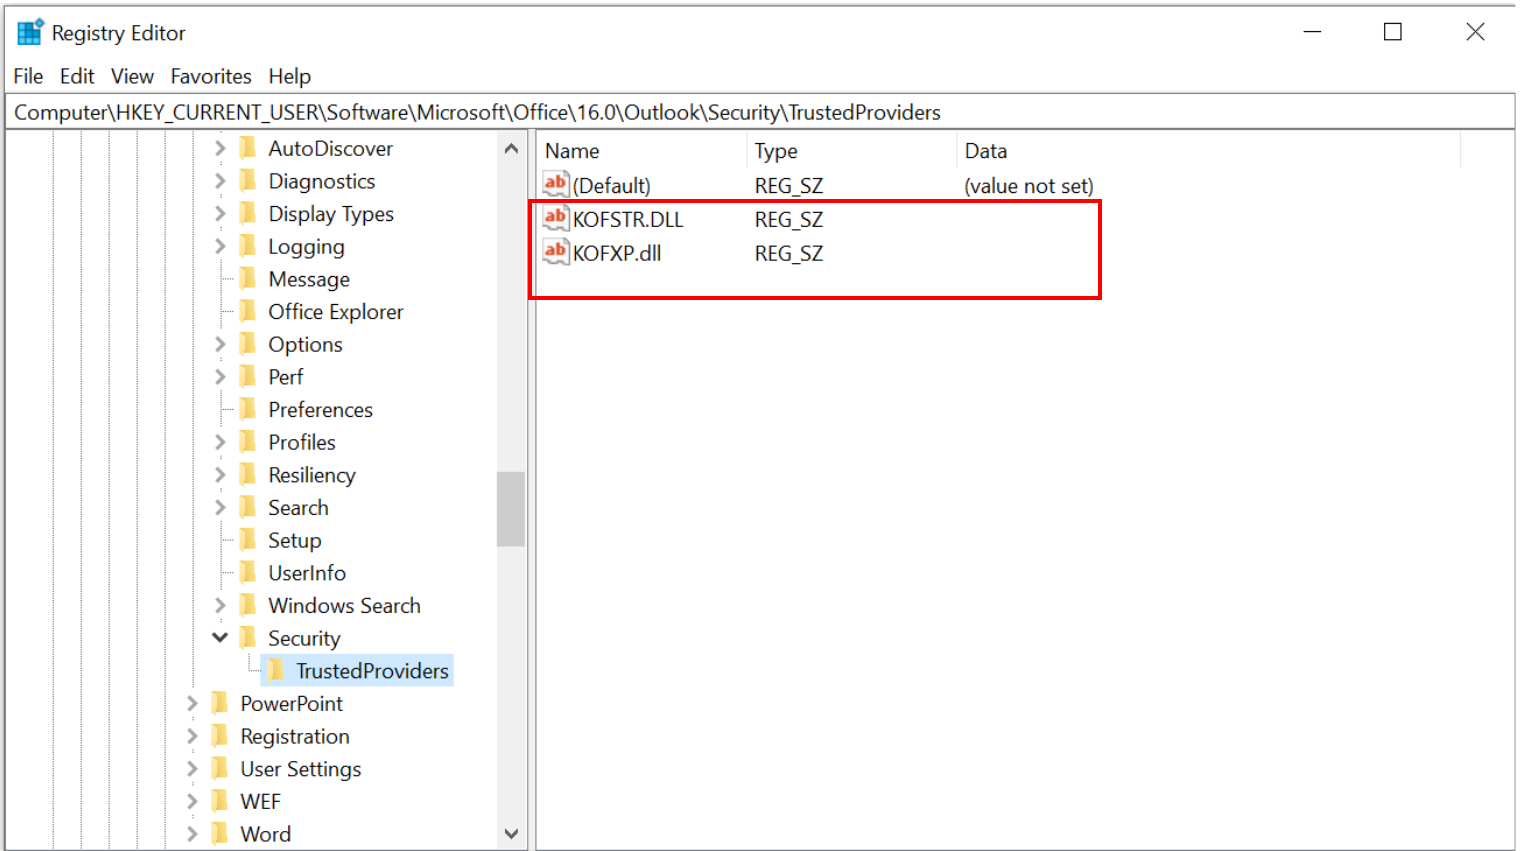The width and height of the screenshot is (1522, 851).
Task: Click the Resiliency folder icon
Action: pos(248,475)
